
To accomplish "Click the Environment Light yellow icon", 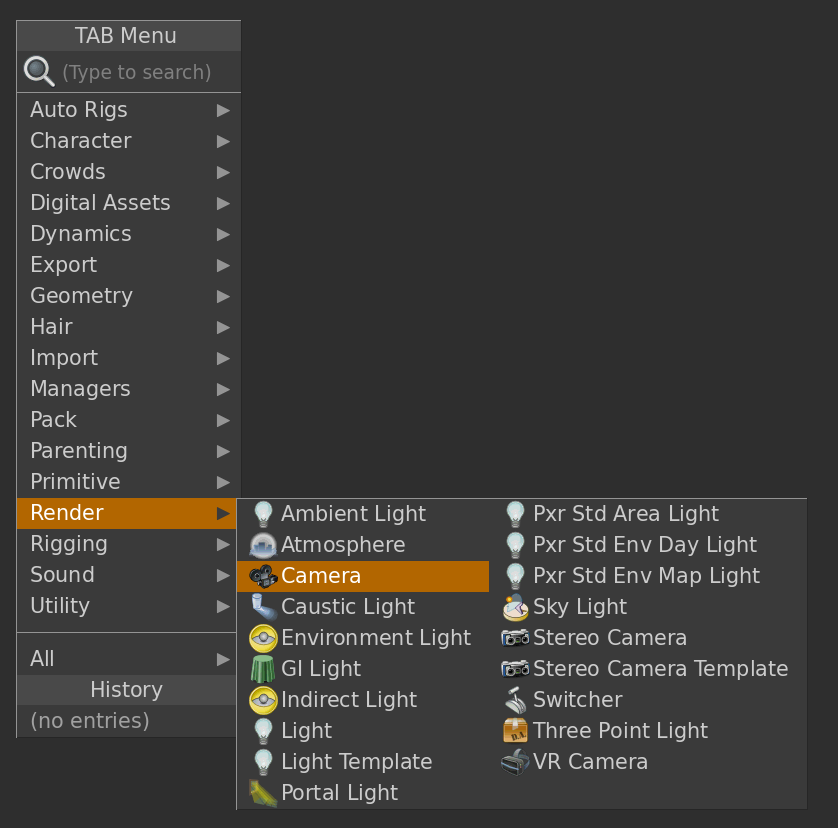I will point(263,638).
